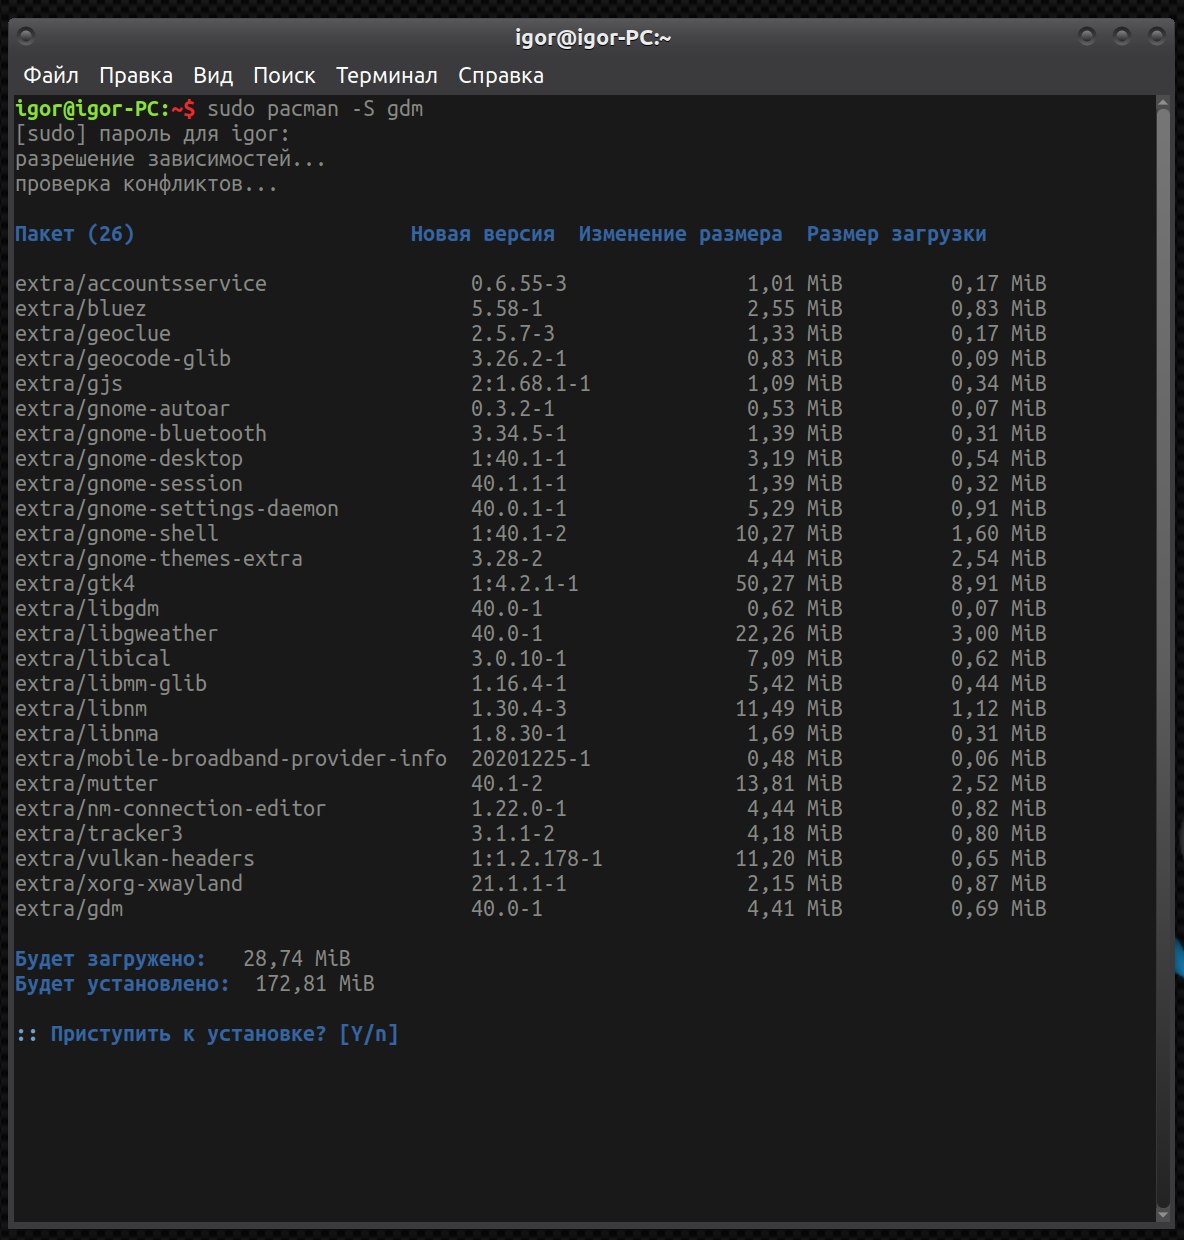Click the scrollbar down arrow

[1163, 1215]
